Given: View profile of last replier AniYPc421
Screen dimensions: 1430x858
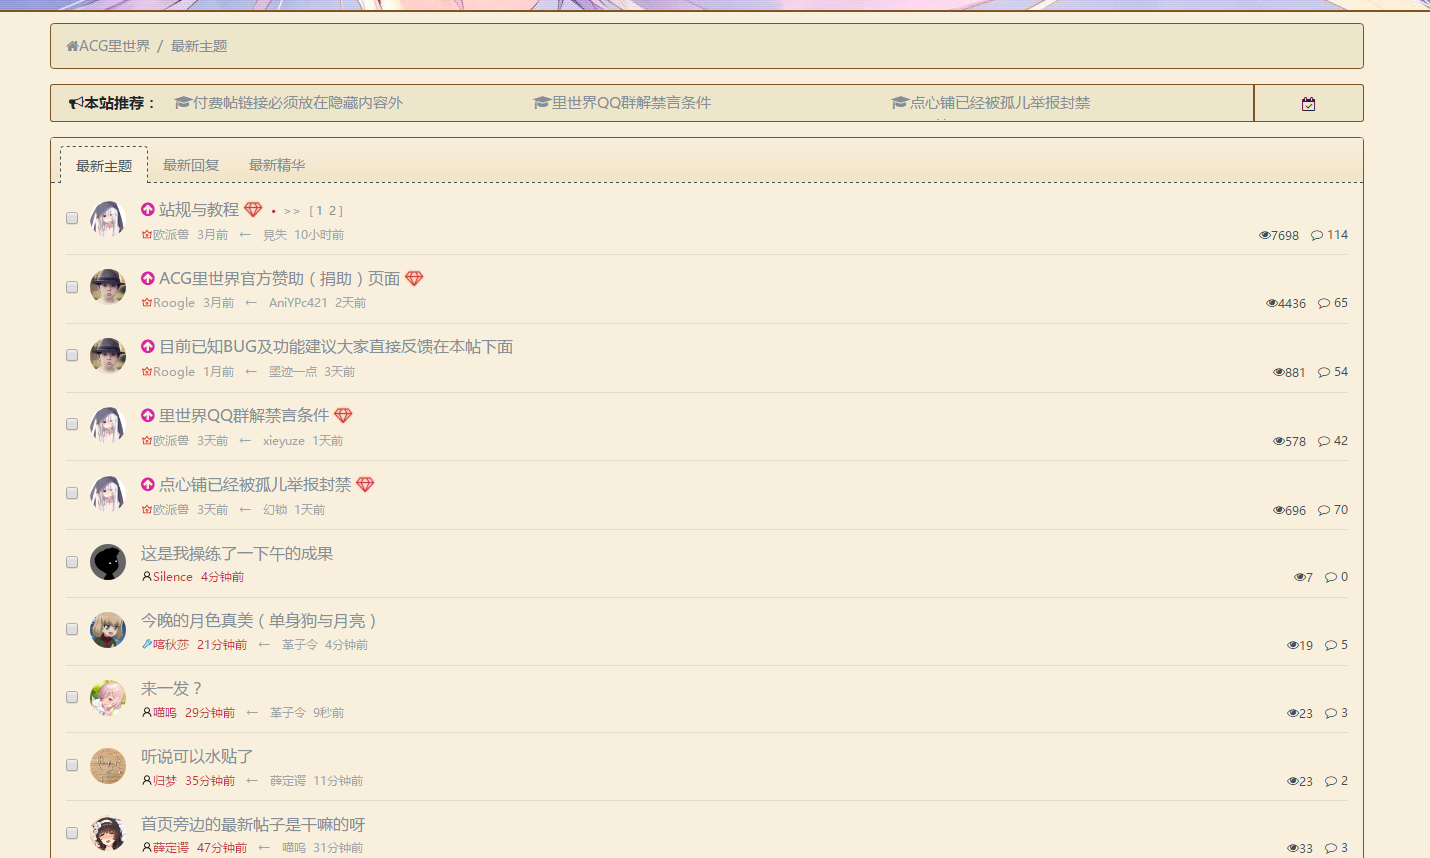Looking at the screenshot, I should click(298, 303).
